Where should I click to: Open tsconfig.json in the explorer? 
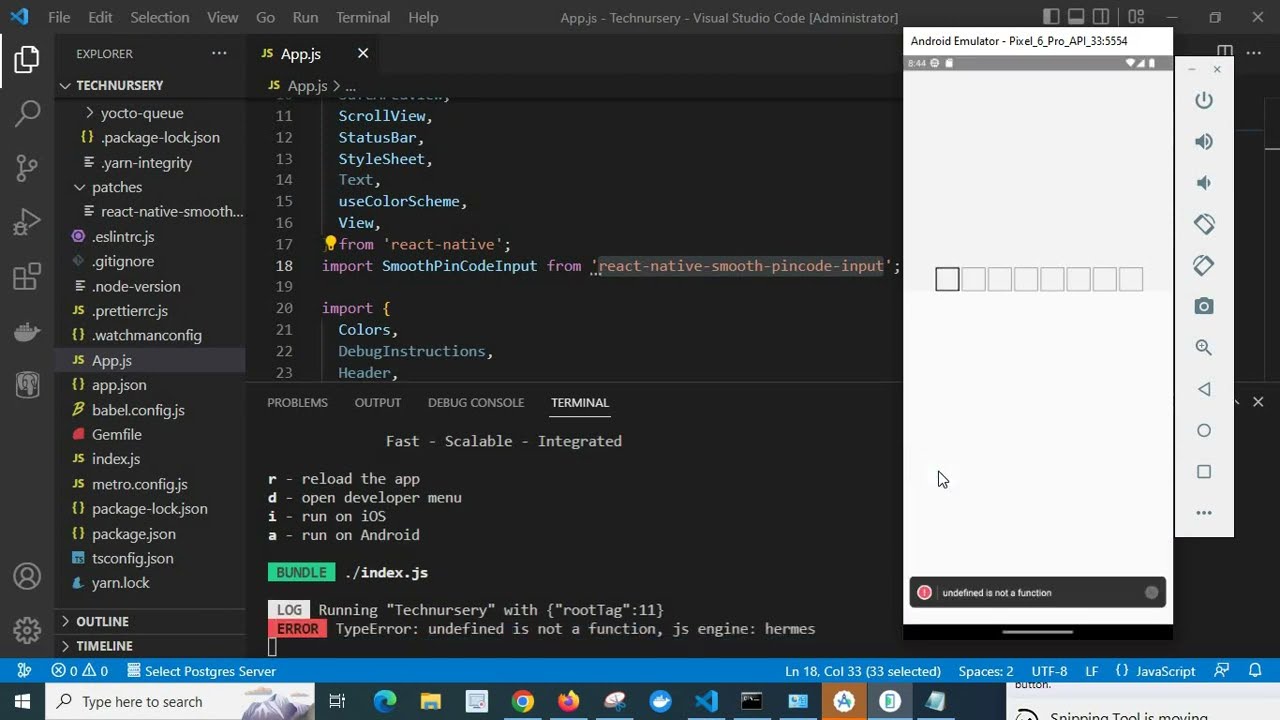click(150, 558)
